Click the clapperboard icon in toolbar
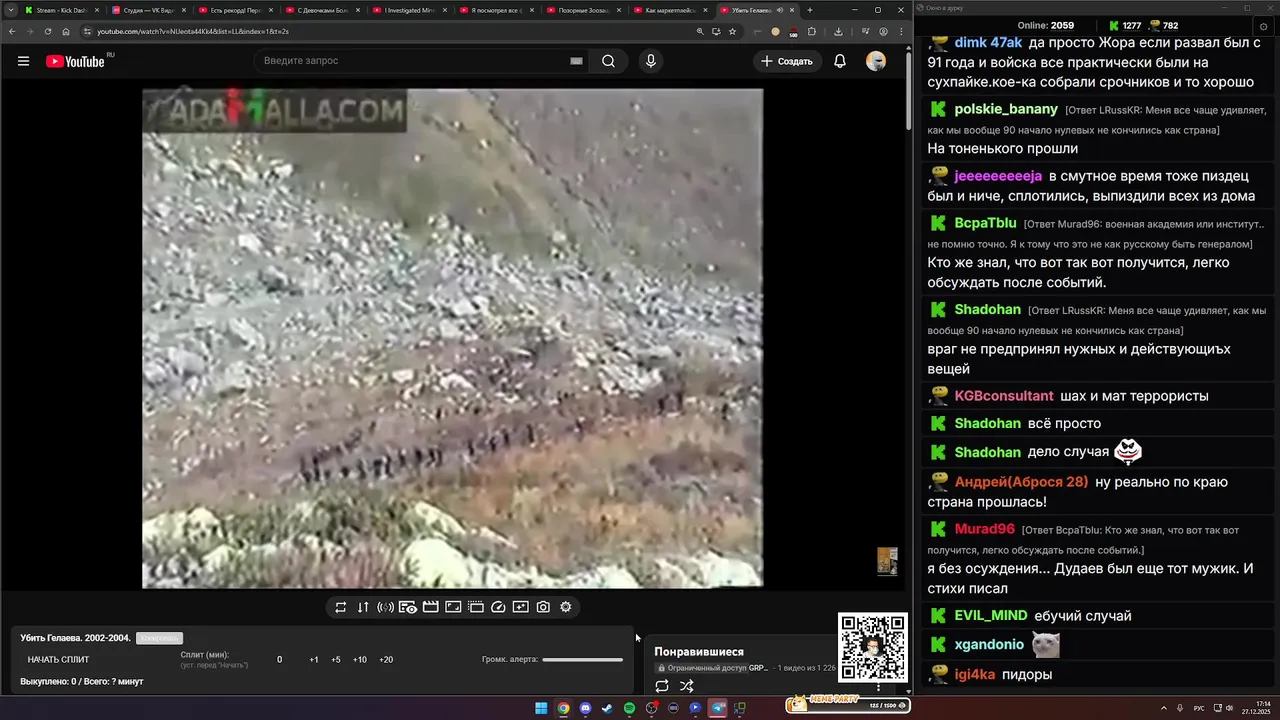1280x720 pixels. click(x=430, y=607)
